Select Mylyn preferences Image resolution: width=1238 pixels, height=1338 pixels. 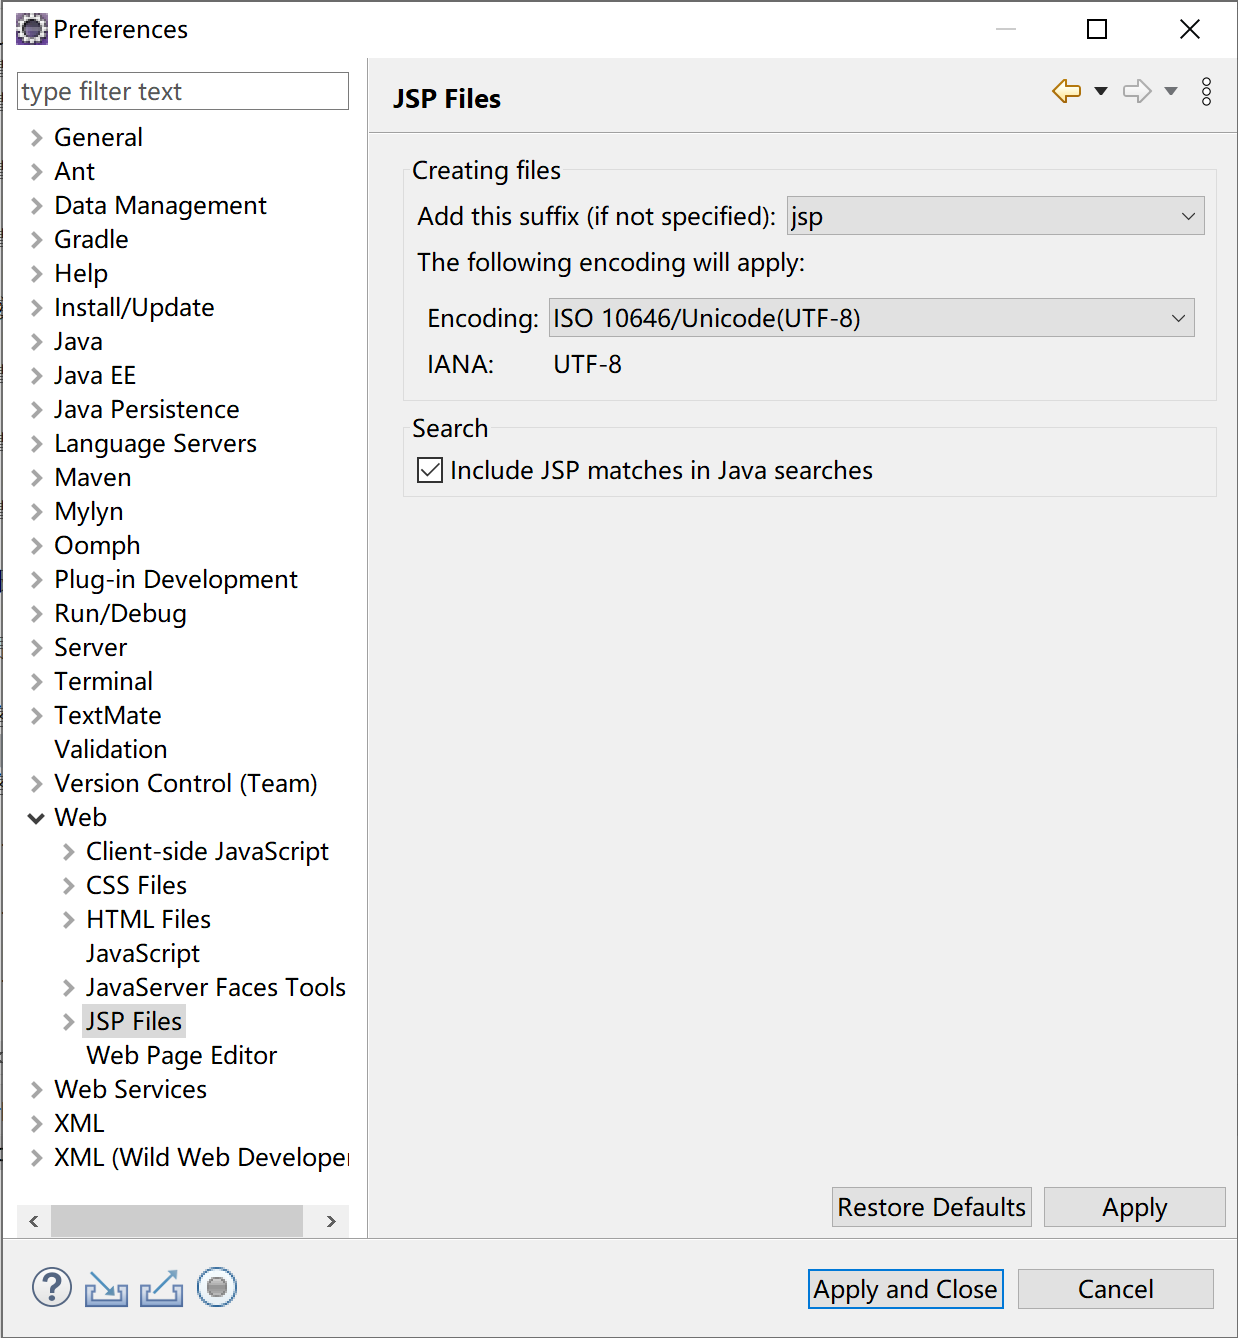89,511
